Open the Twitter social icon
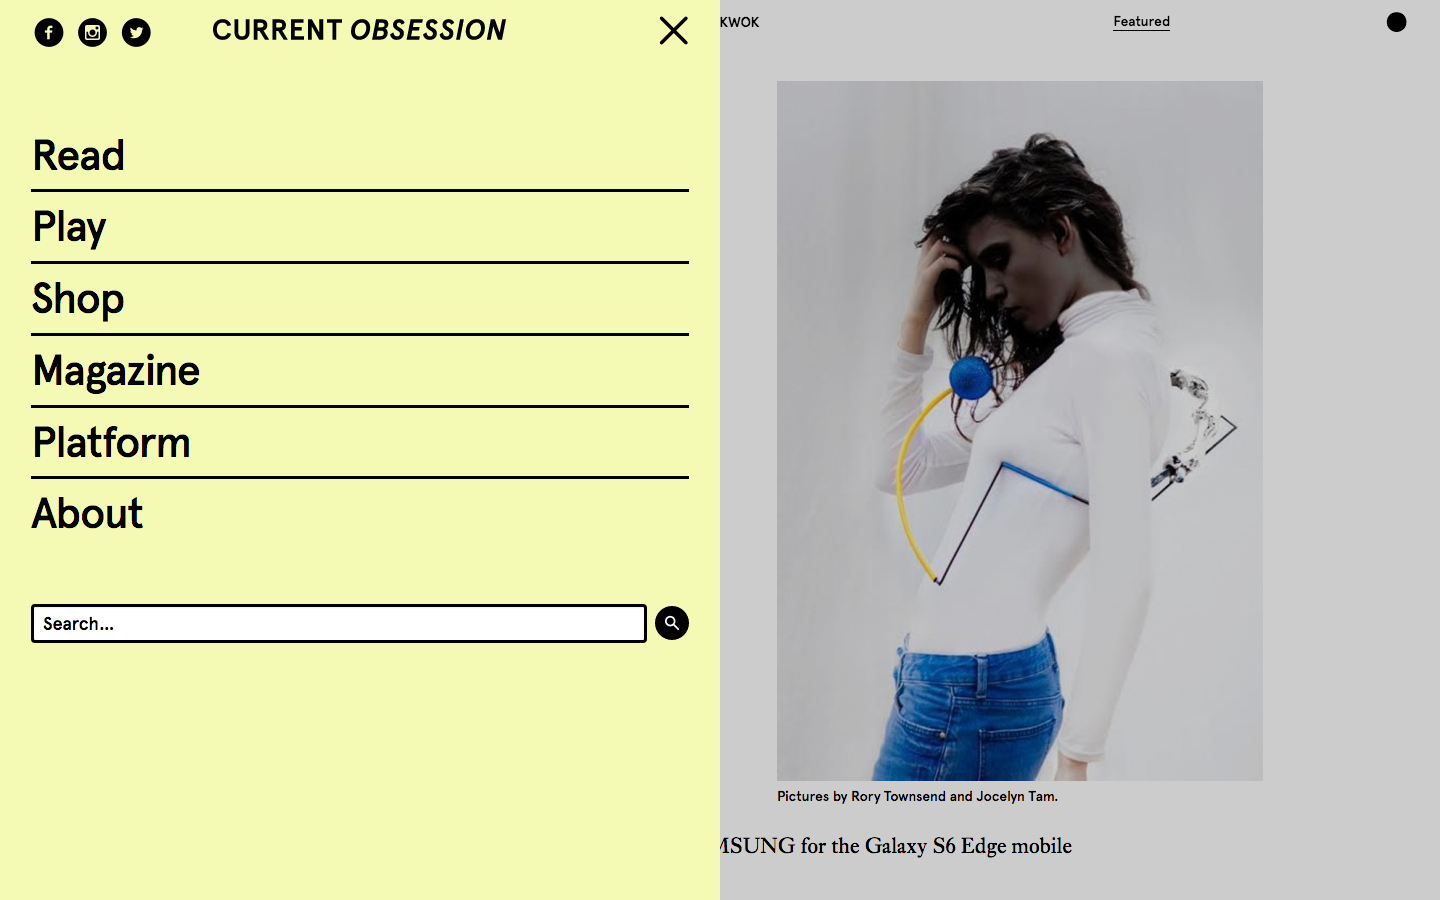 (137, 33)
